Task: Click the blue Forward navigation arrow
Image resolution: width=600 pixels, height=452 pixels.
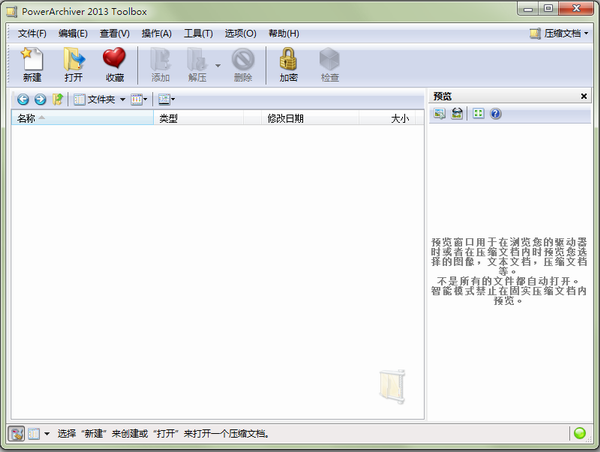Action: click(40, 100)
